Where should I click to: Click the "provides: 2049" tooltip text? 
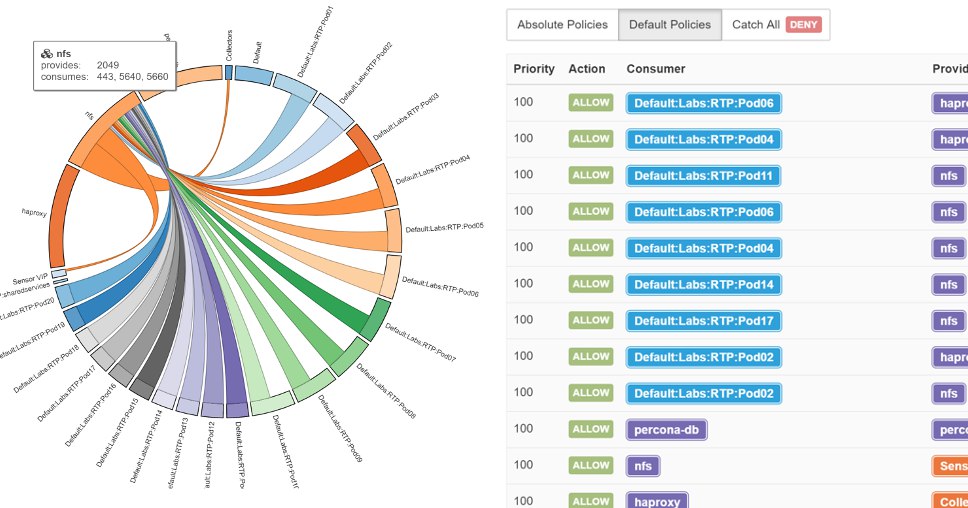(x=80, y=65)
